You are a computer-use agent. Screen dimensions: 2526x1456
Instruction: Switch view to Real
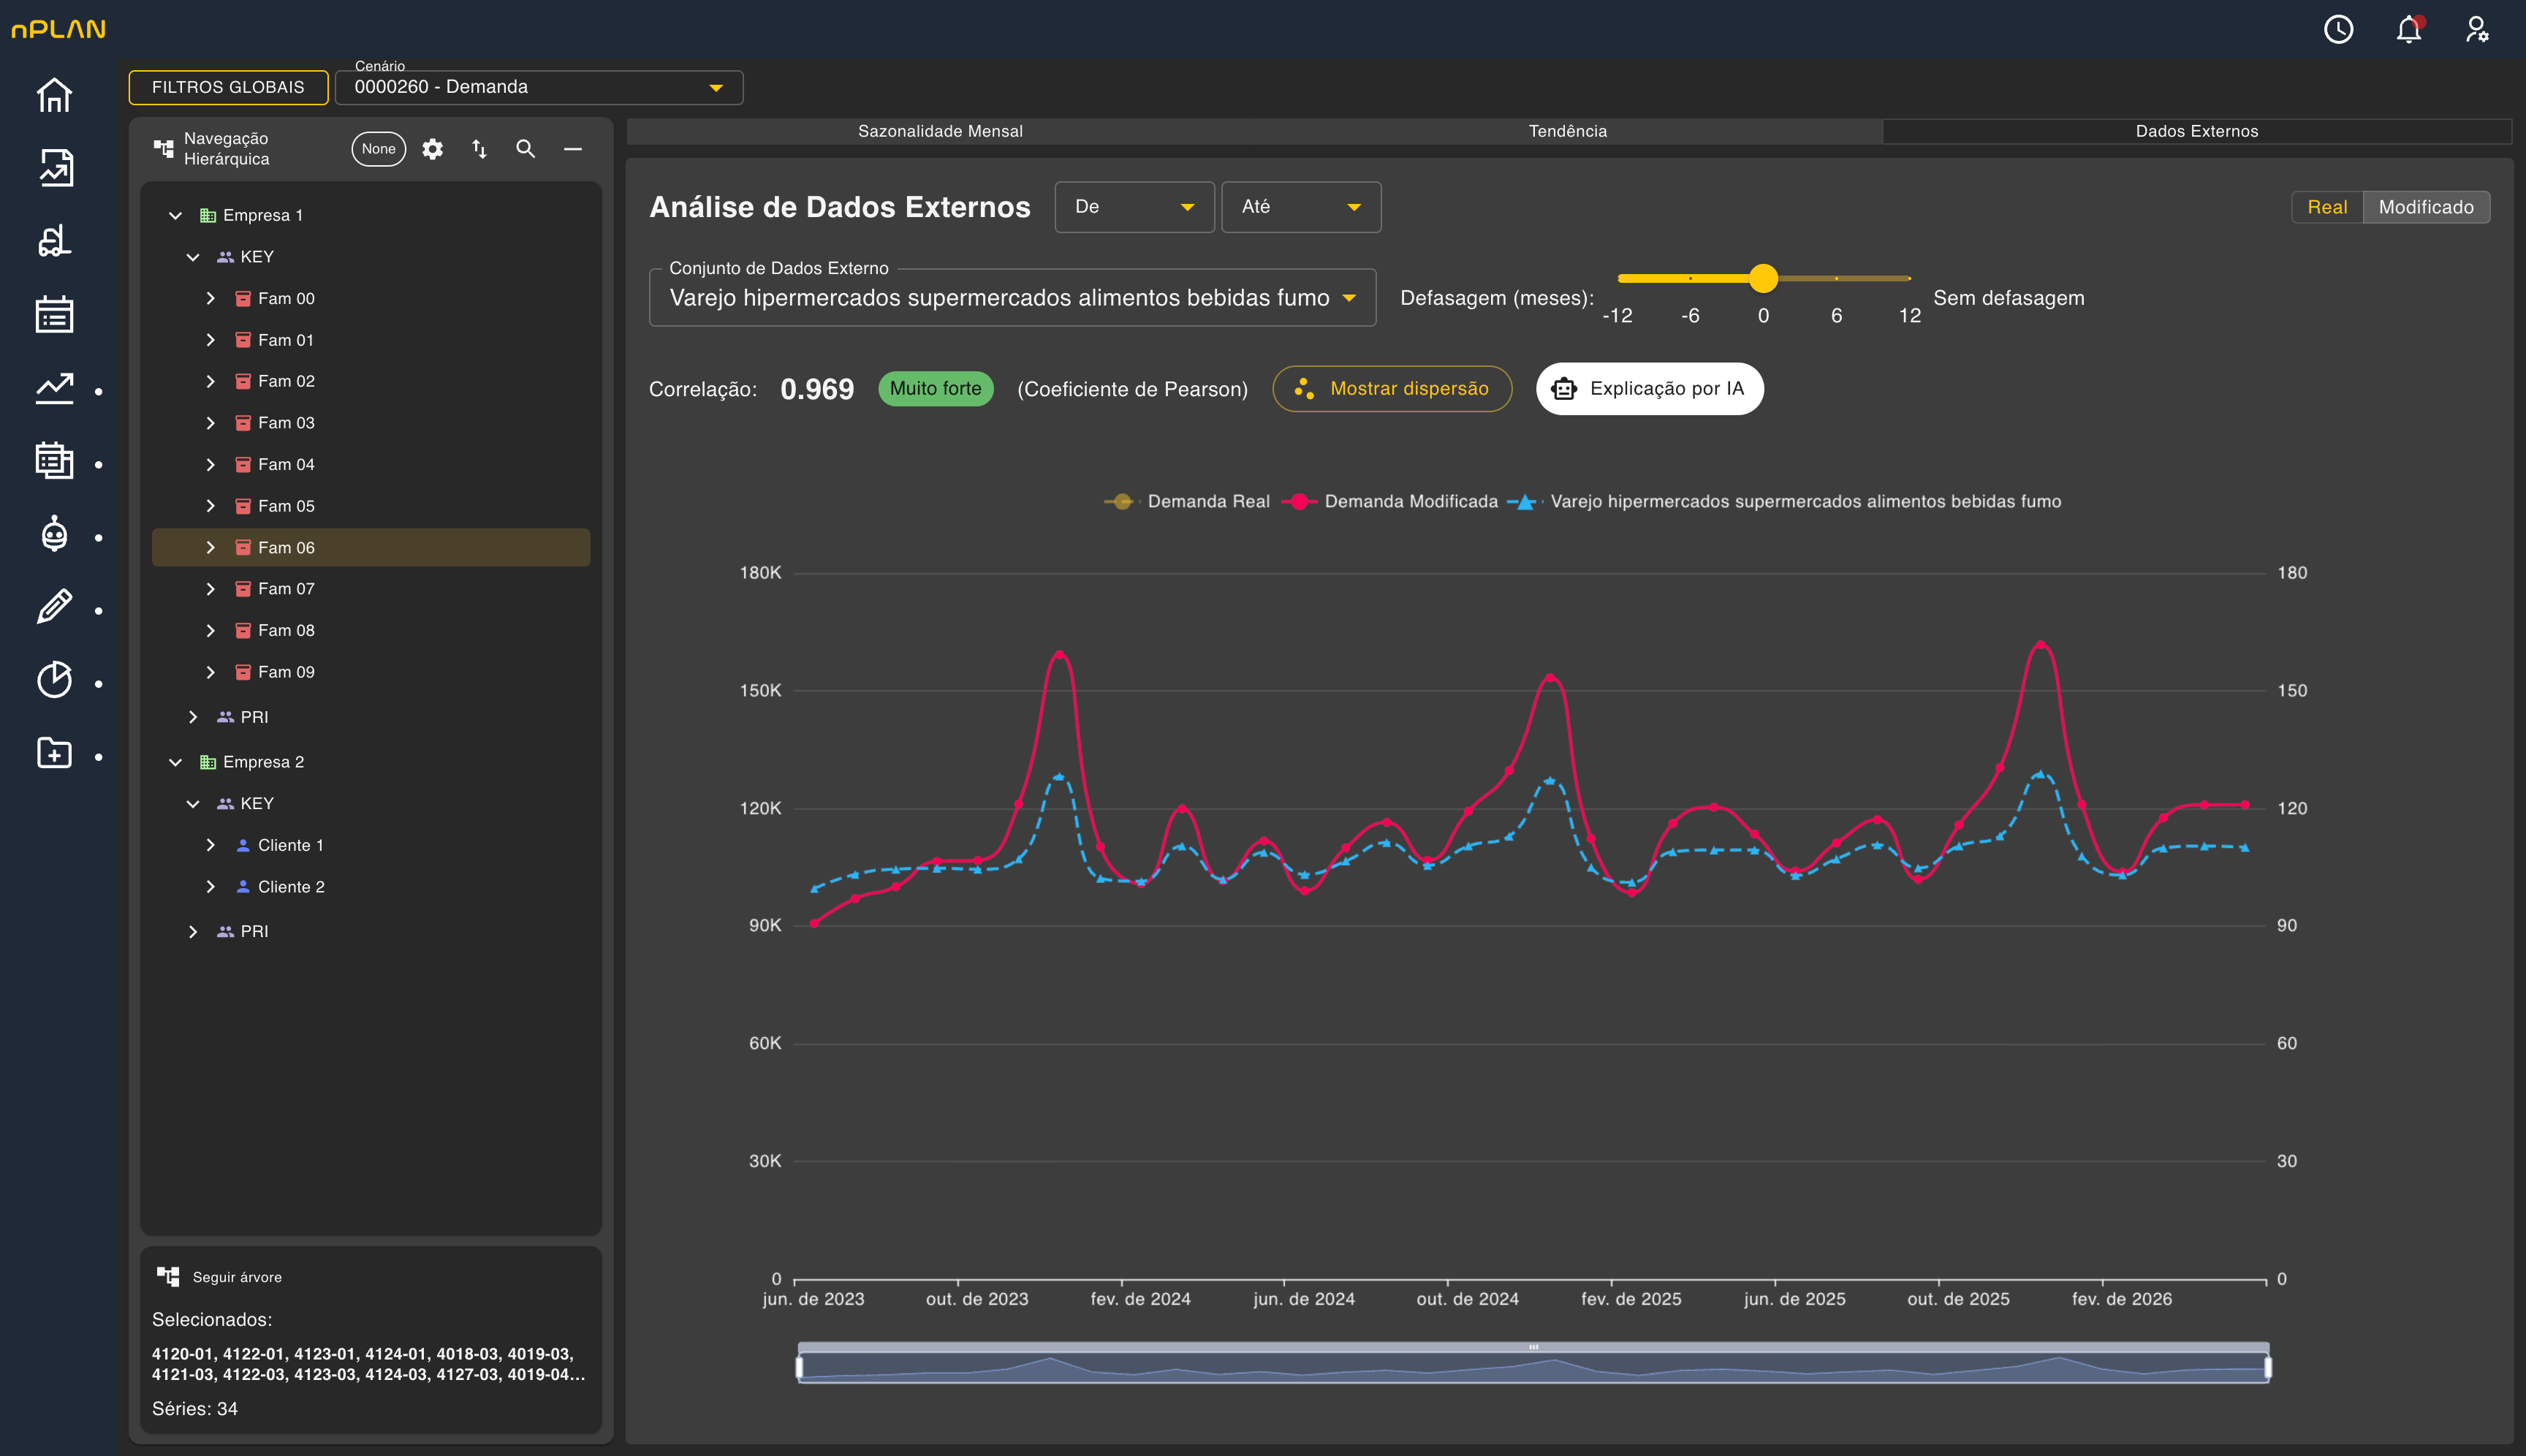(2327, 207)
